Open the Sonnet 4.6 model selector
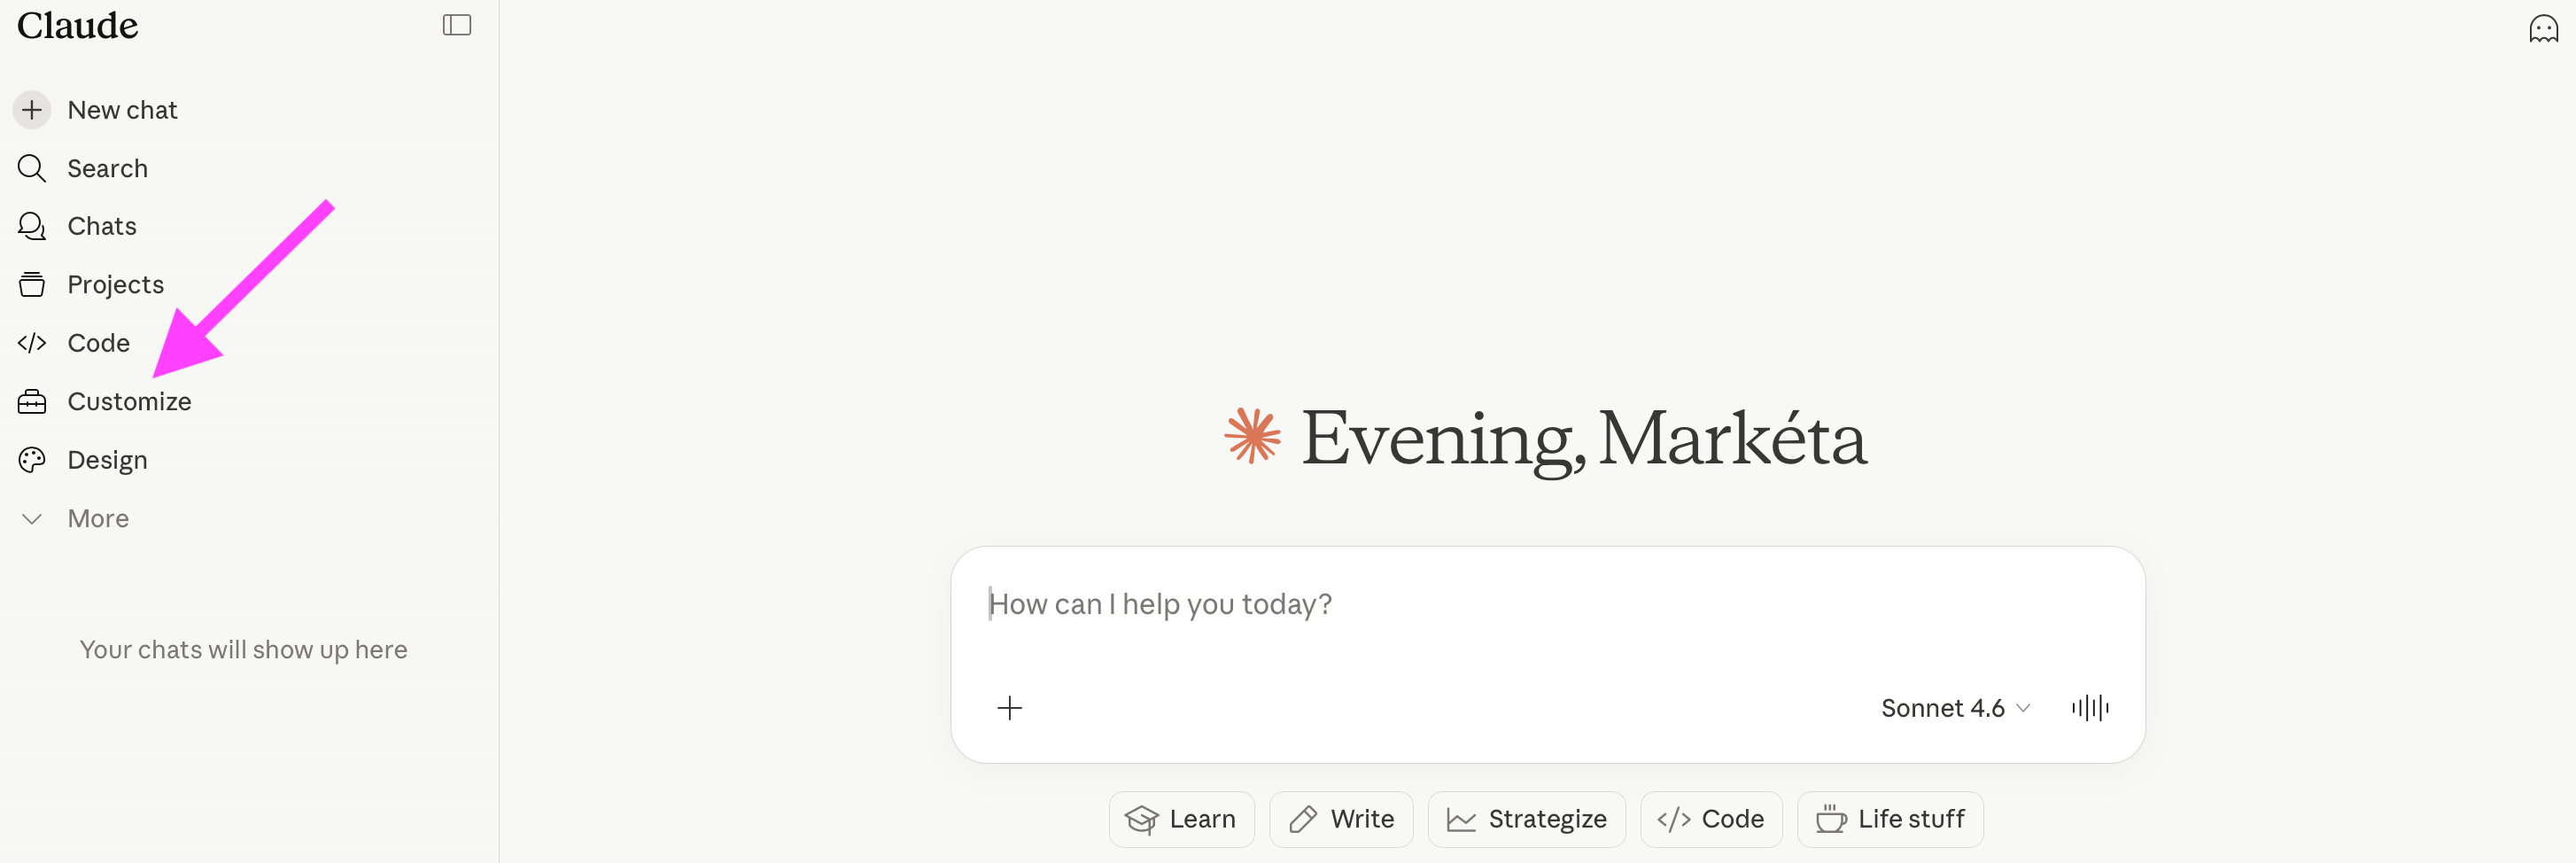 tap(1954, 708)
